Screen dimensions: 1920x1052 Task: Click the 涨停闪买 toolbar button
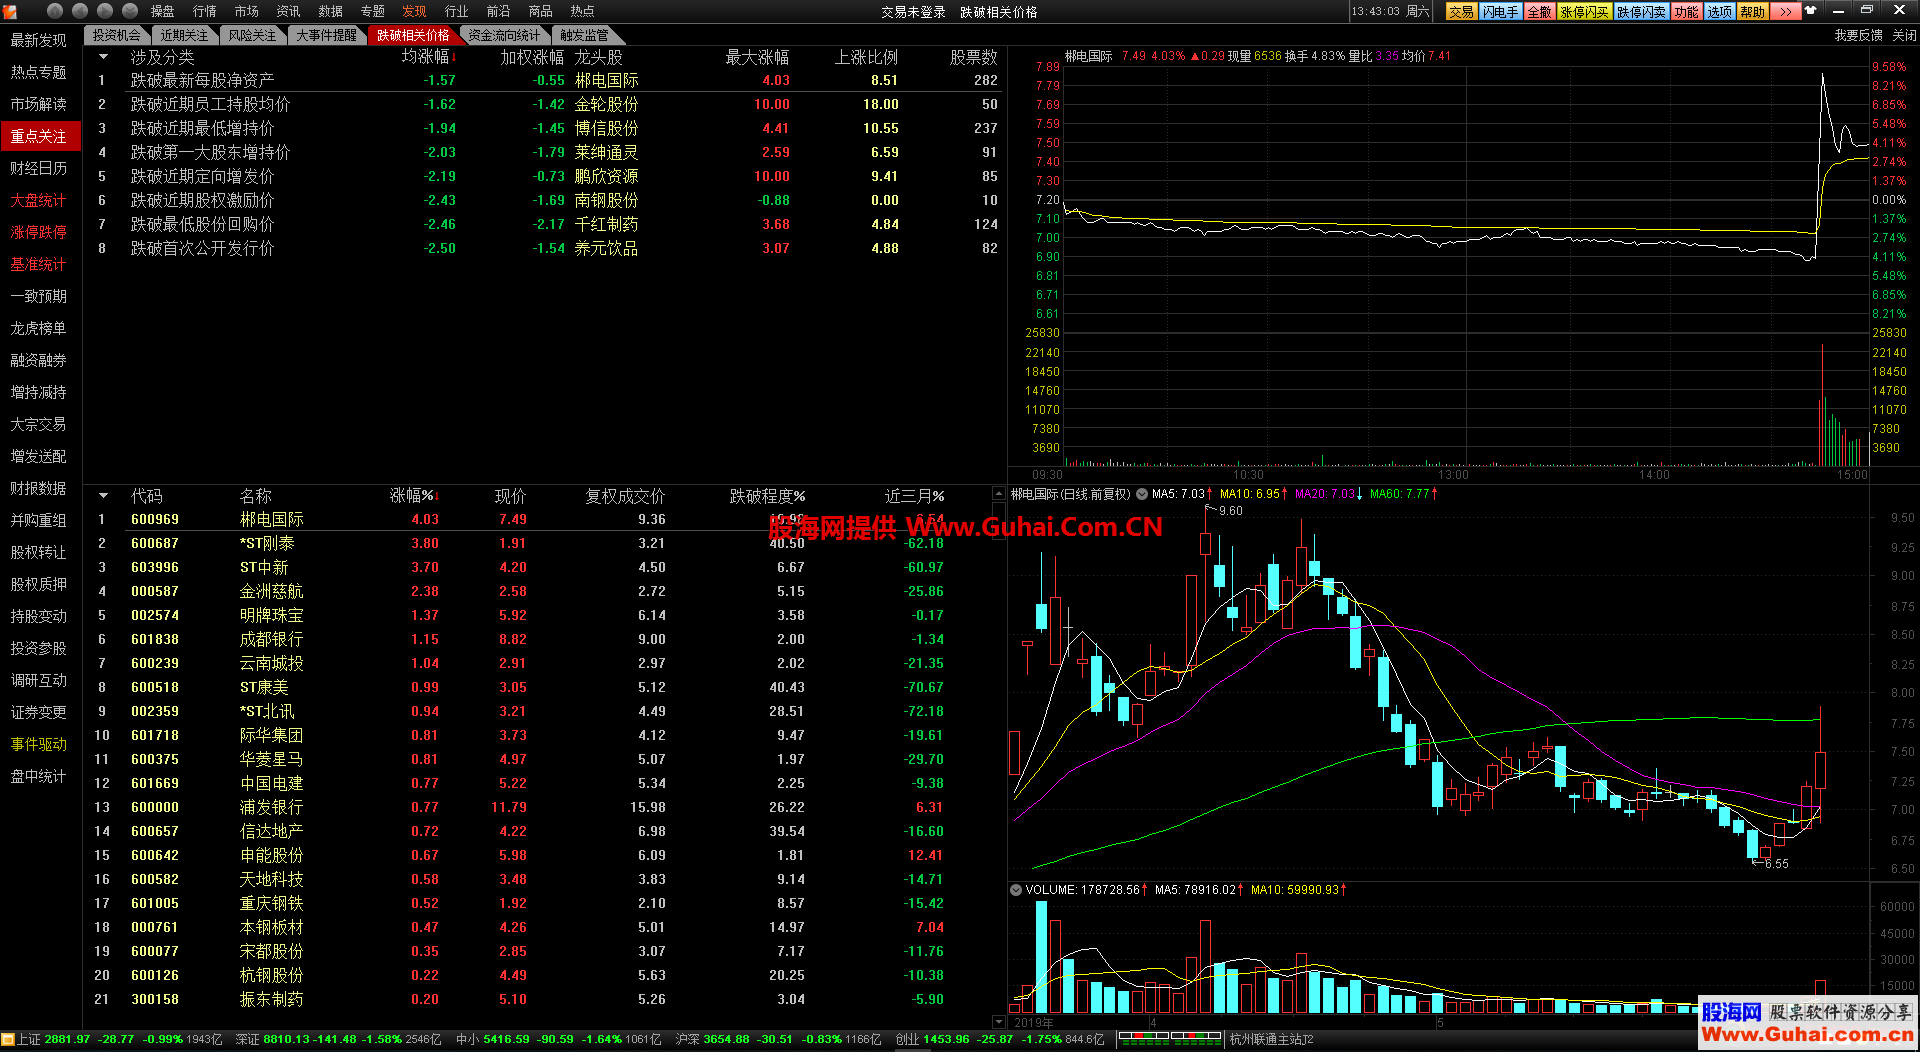[1584, 12]
